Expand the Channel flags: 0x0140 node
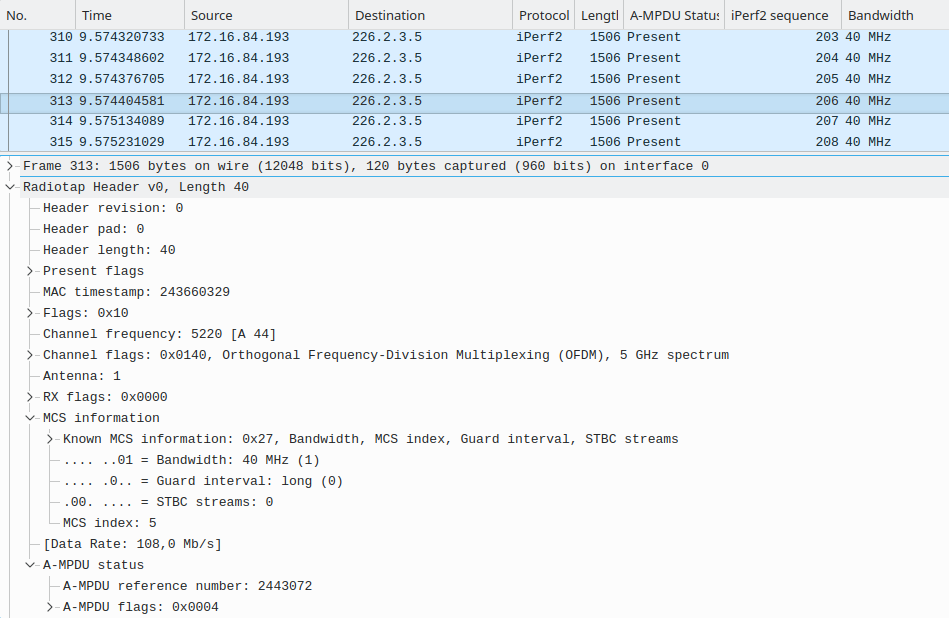The image size is (949, 618). pyautogui.click(x=30, y=355)
